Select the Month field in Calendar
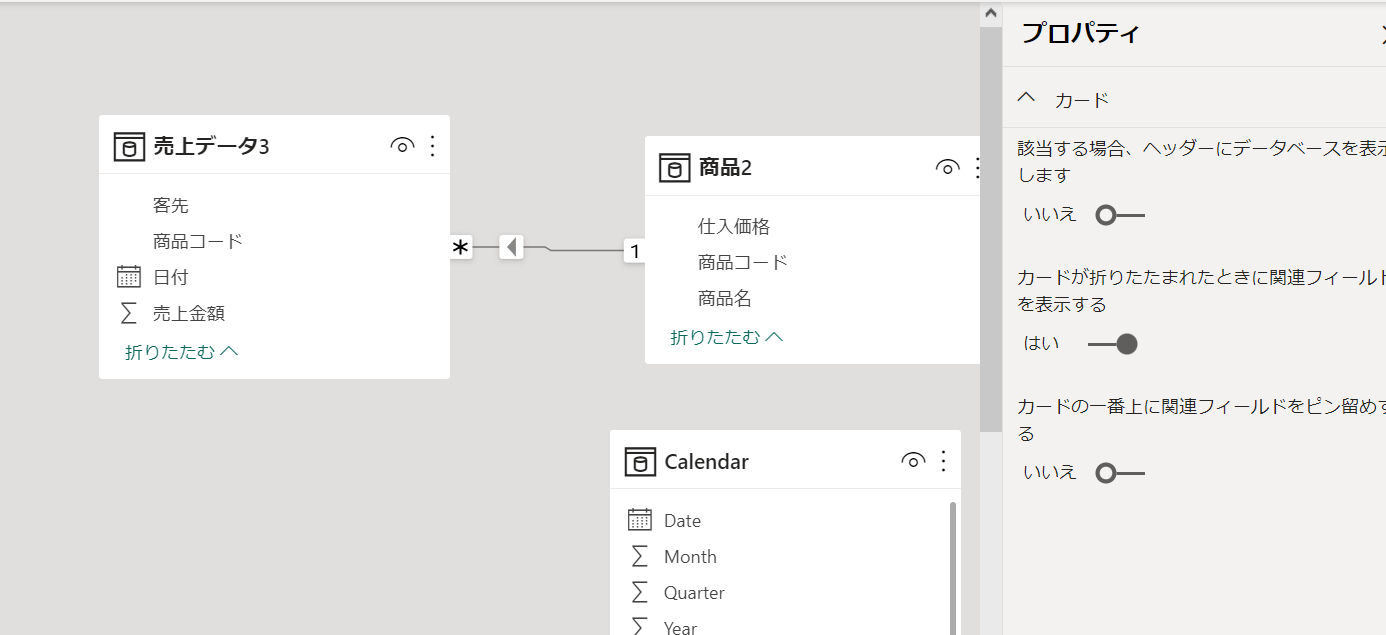The width and height of the screenshot is (1386, 635). click(690, 557)
